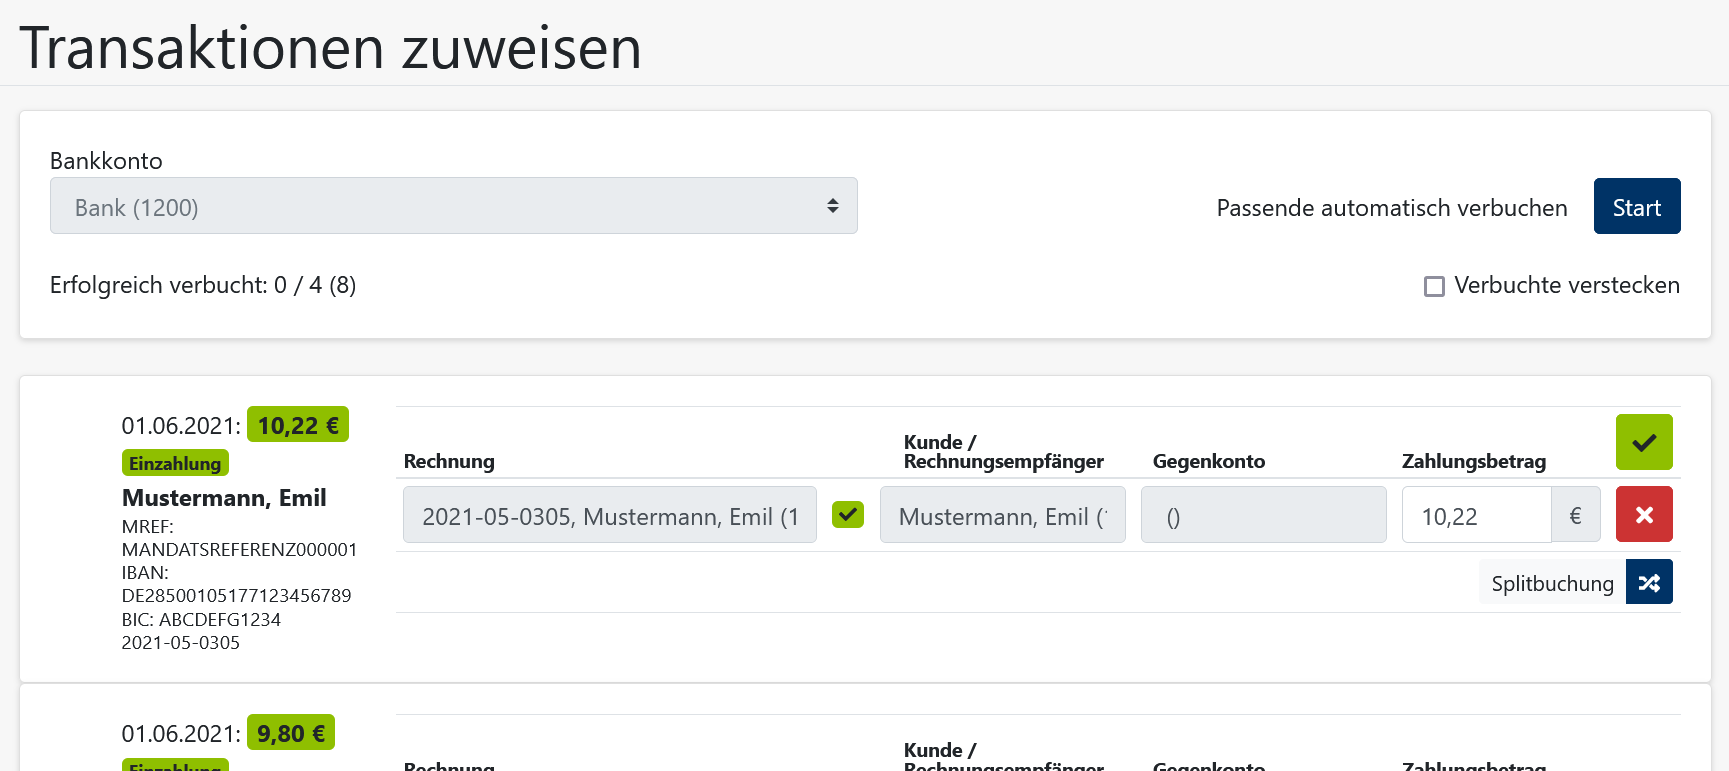Viewport: 1729px width, 771px height.
Task: Click the 10,22 € amount badge
Action: (x=298, y=425)
